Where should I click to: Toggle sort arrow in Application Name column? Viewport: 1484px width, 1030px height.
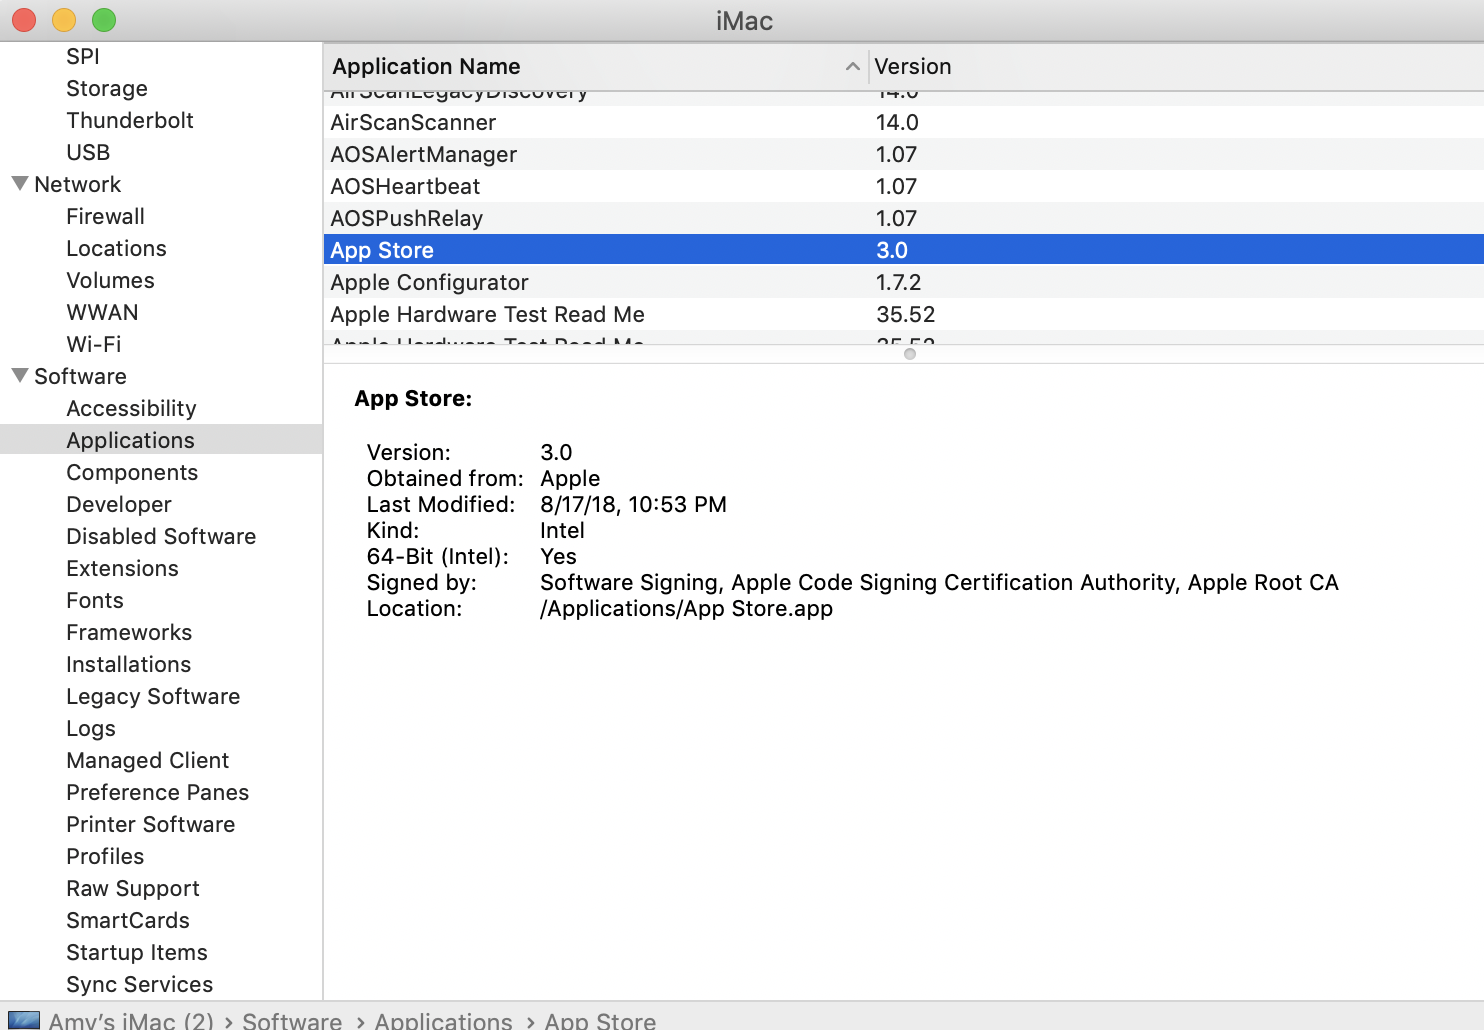click(852, 67)
